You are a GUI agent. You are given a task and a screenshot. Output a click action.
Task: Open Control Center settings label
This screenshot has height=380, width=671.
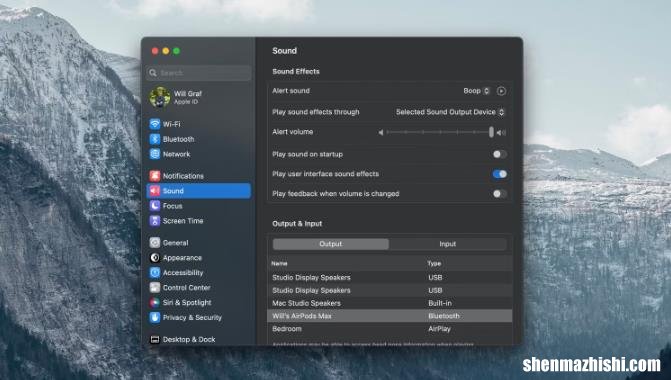[x=187, y=288]
